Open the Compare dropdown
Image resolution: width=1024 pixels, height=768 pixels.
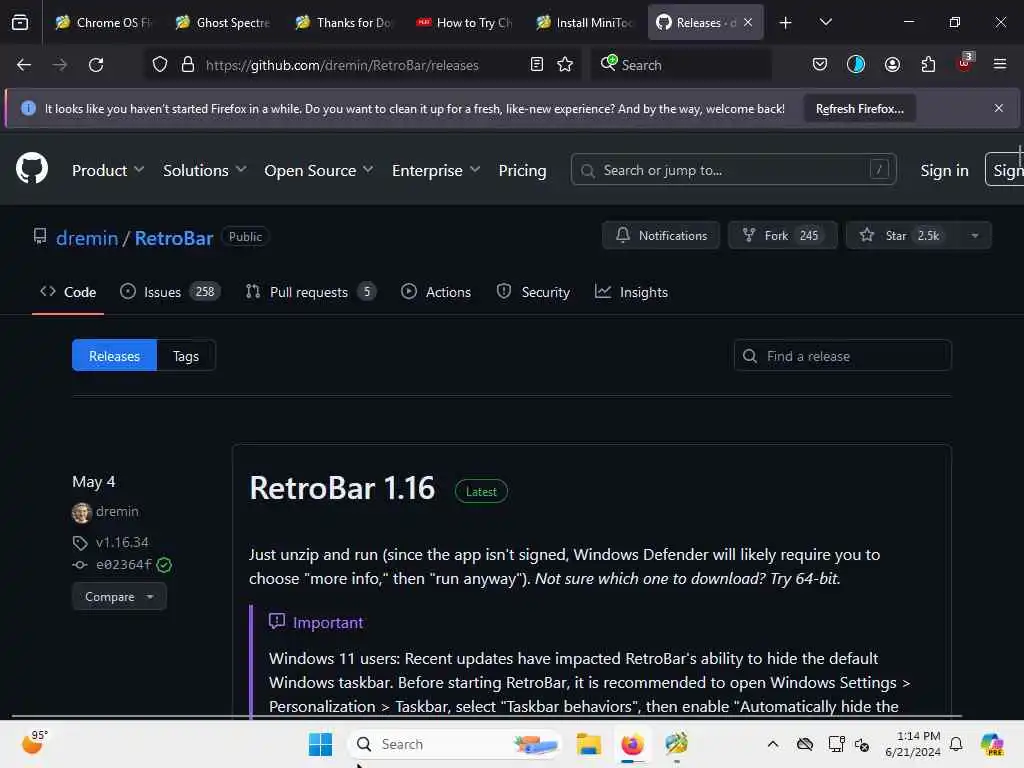(119, 597)
